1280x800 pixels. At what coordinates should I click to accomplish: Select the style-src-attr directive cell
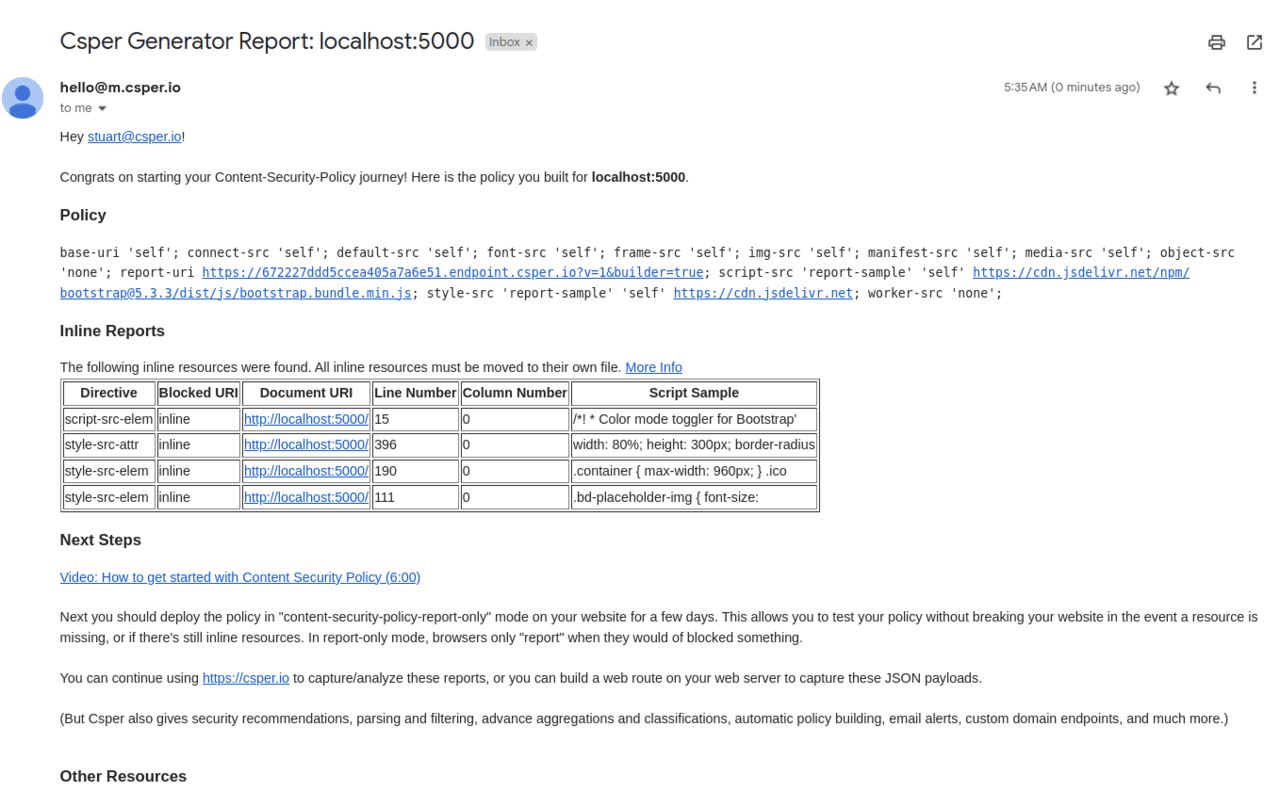tap(109, 445)
